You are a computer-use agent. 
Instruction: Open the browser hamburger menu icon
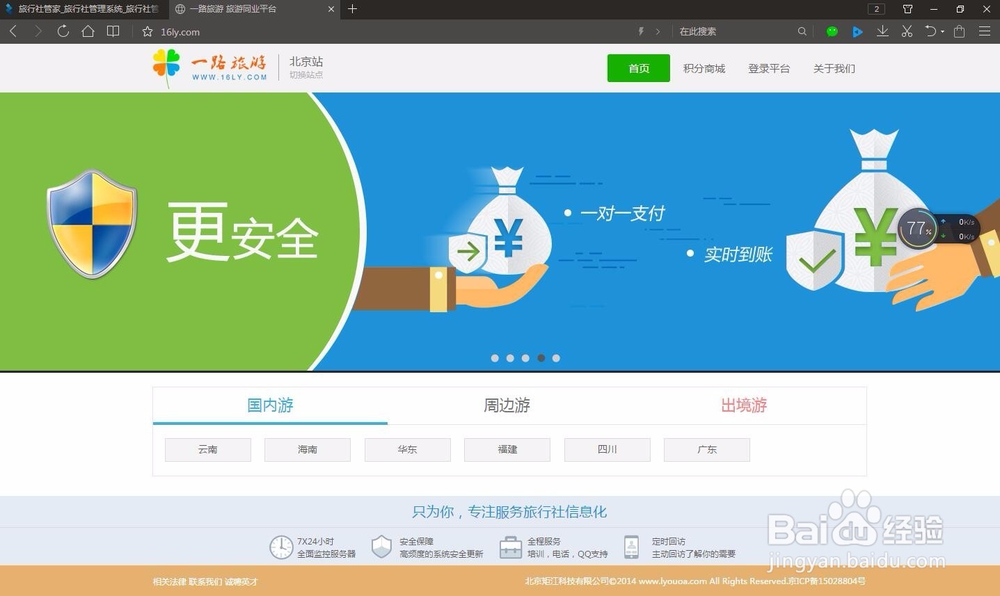click(x=985, y=31)
